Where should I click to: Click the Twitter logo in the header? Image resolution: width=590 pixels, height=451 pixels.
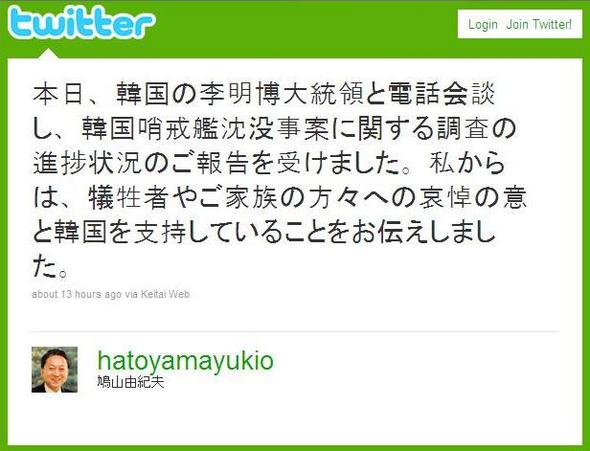(x=81, y=23)
